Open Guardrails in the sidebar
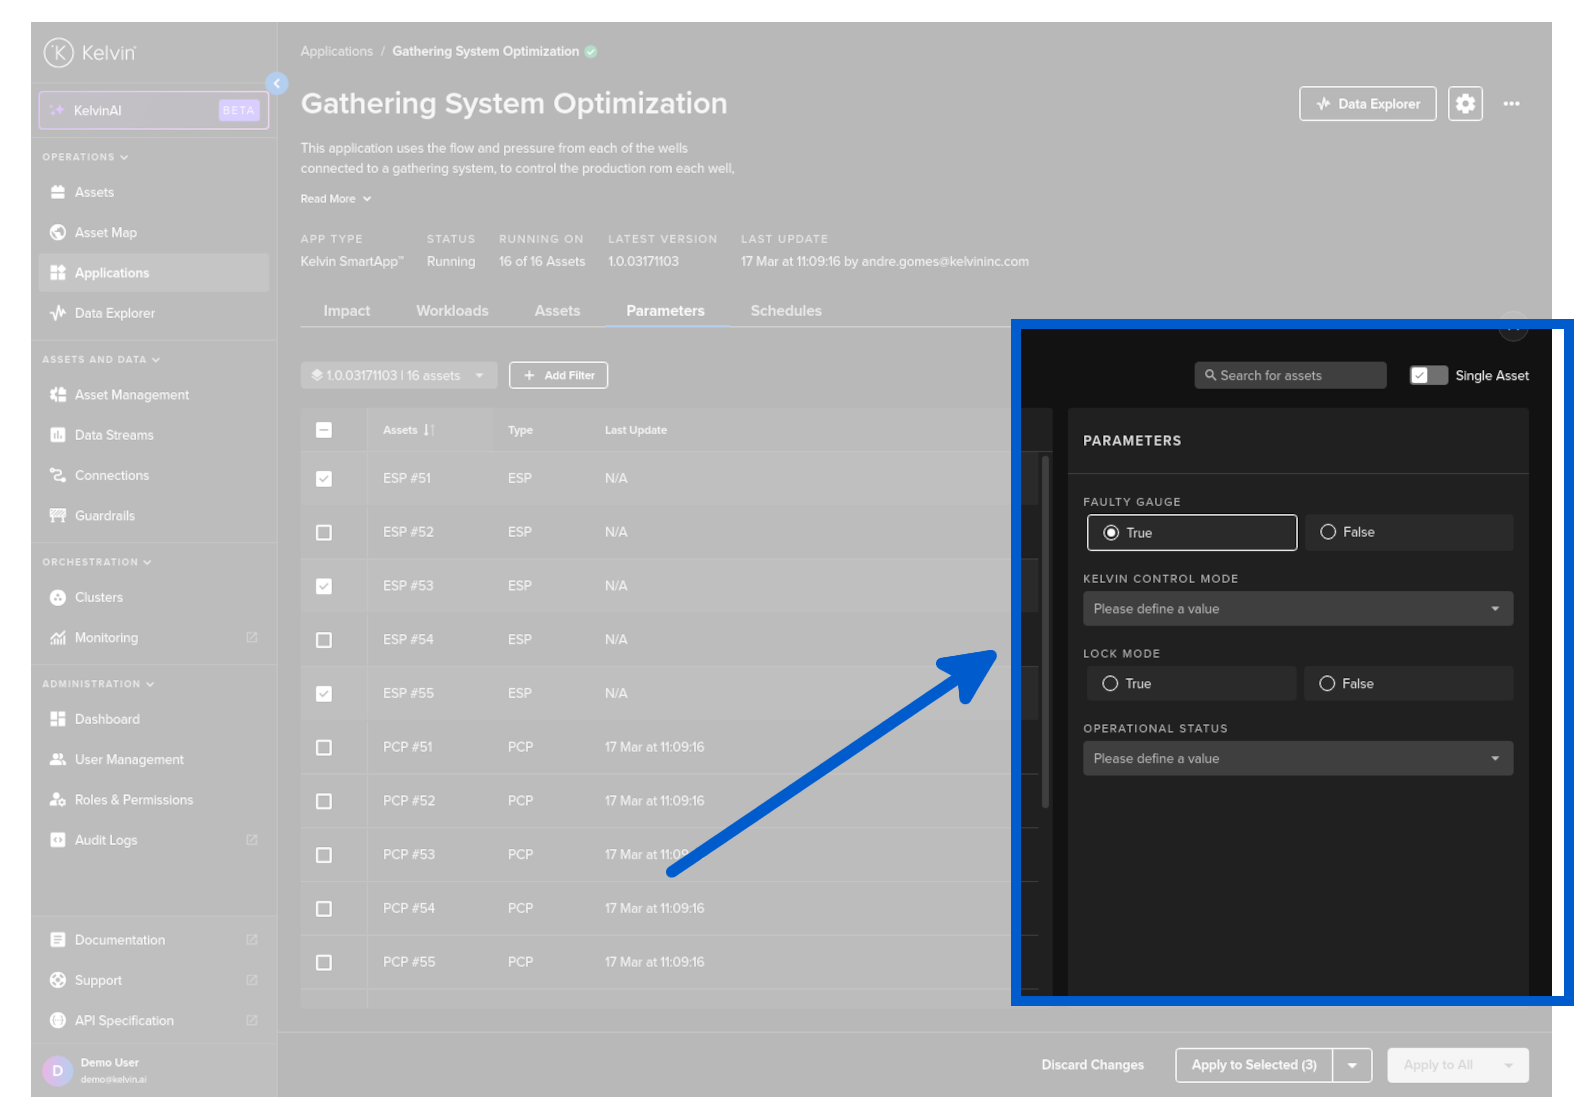 [x=104, y=516]
